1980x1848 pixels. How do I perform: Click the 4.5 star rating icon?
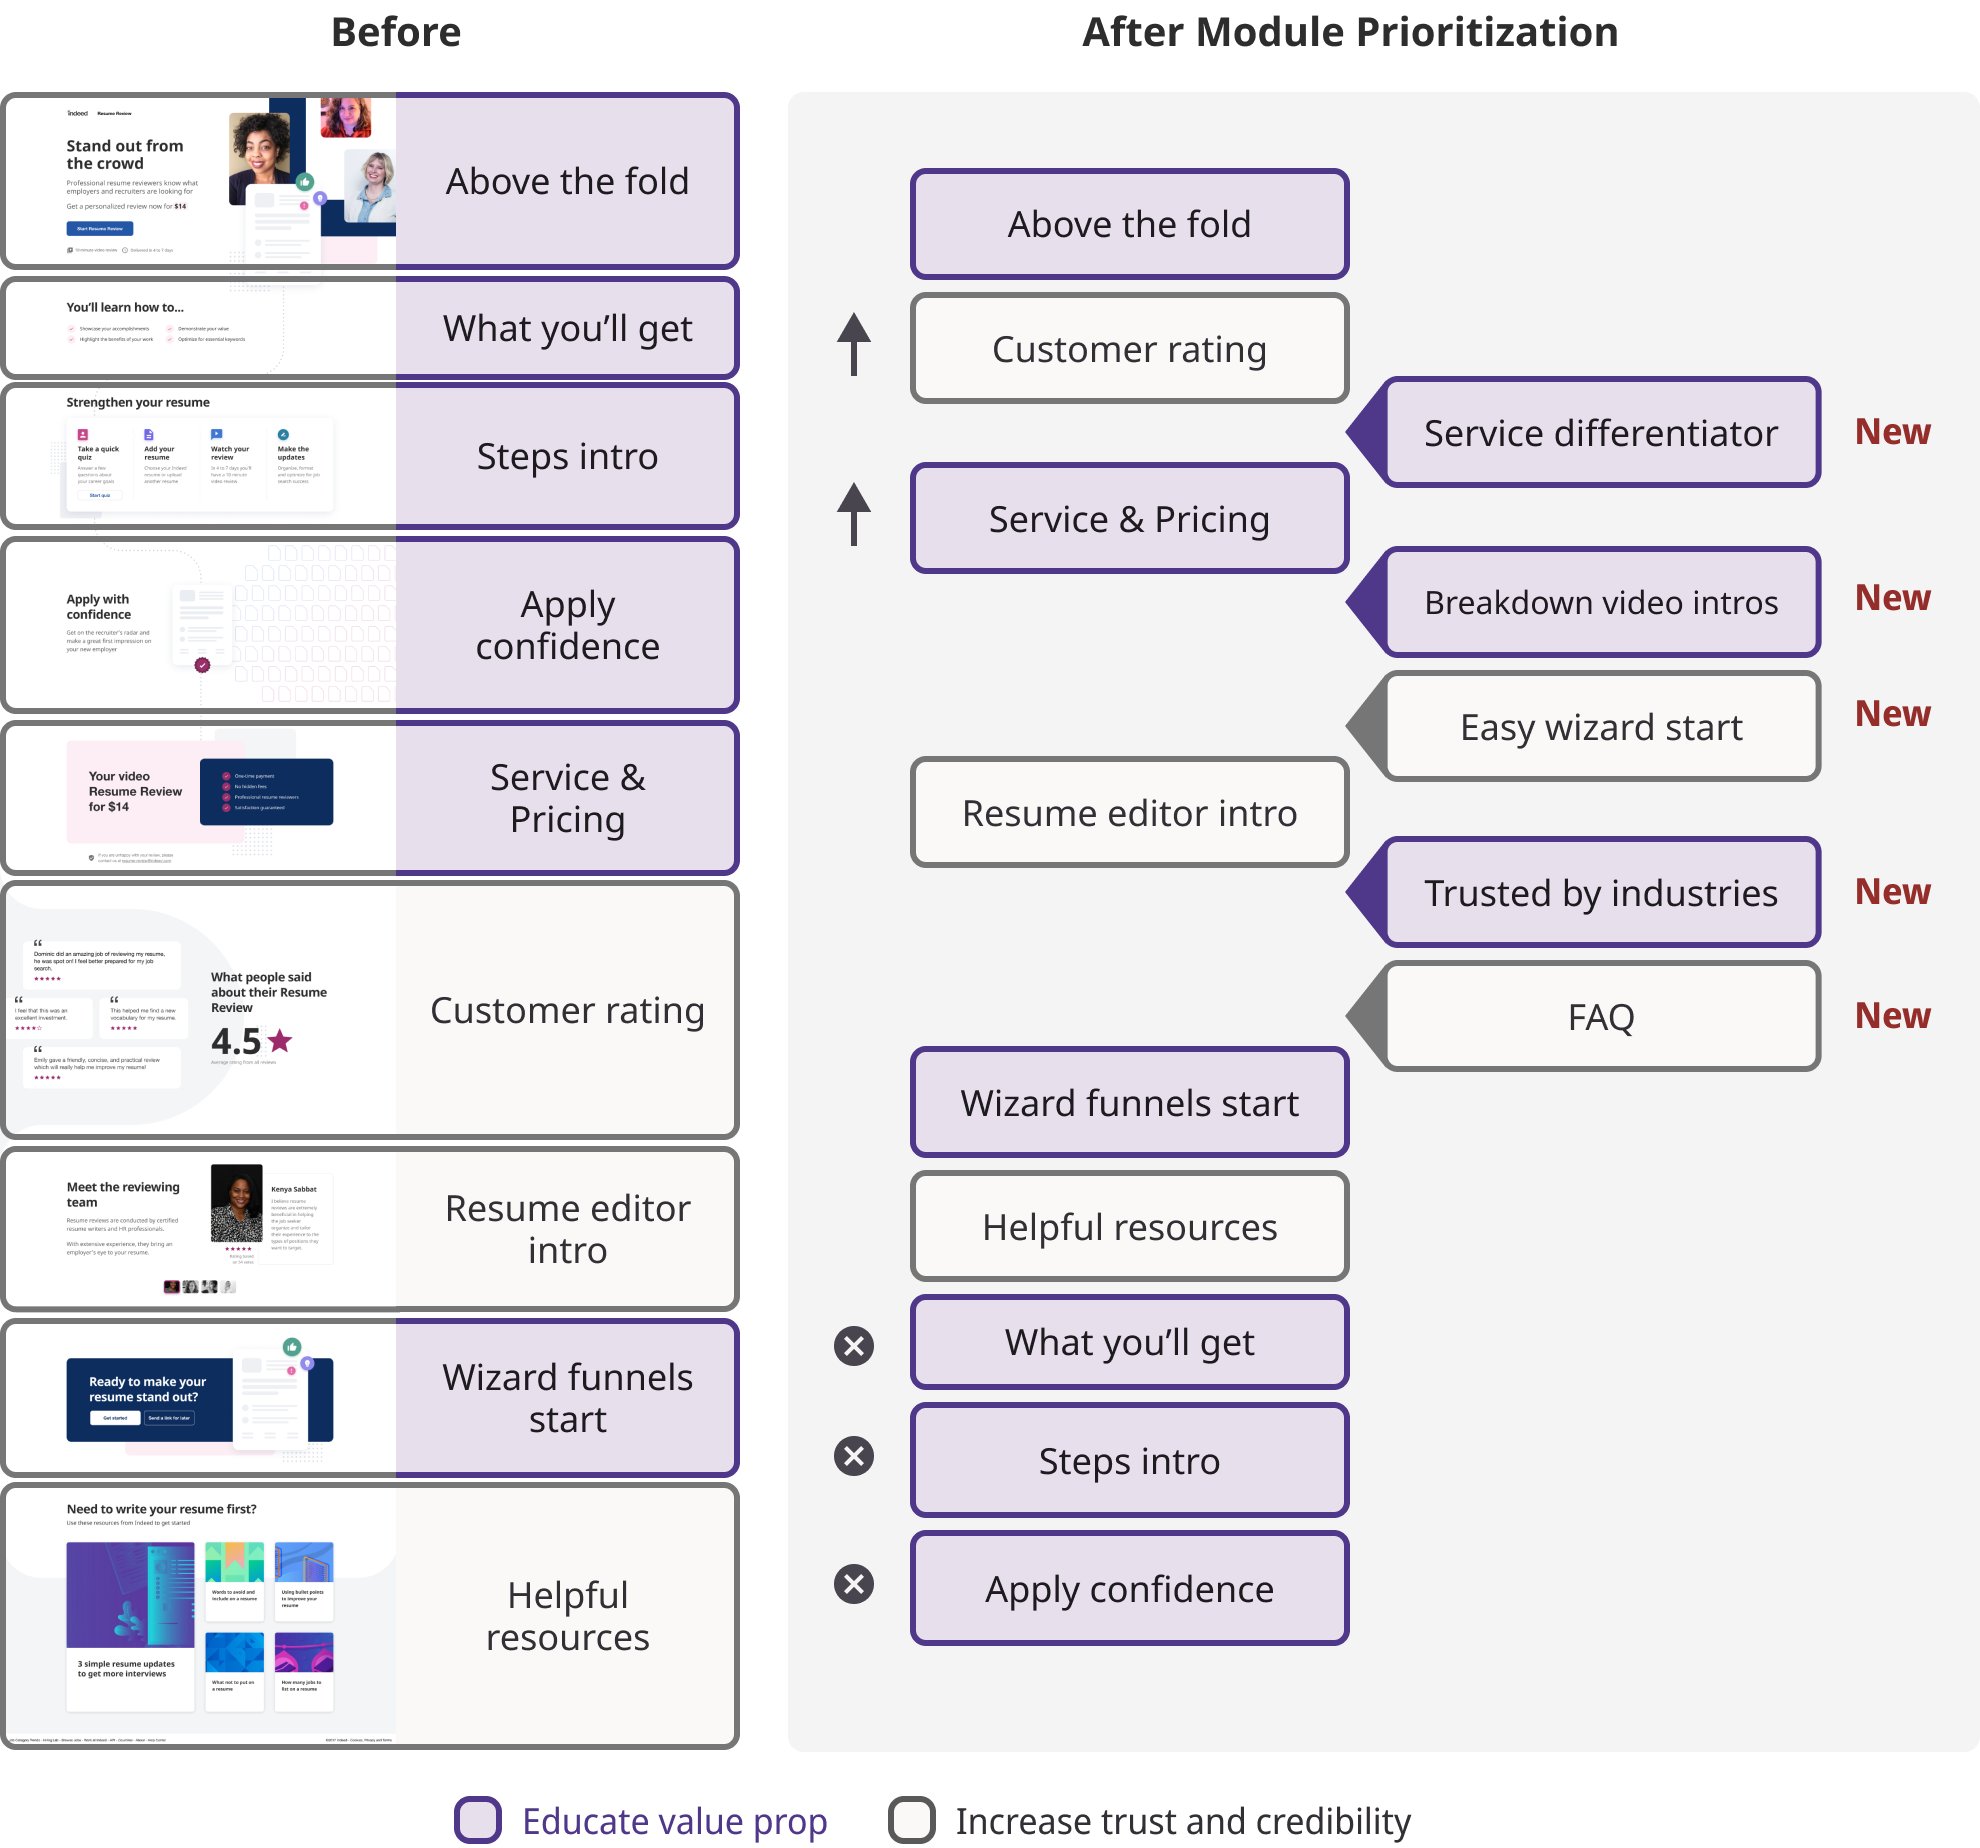[x=280, y=1041]
